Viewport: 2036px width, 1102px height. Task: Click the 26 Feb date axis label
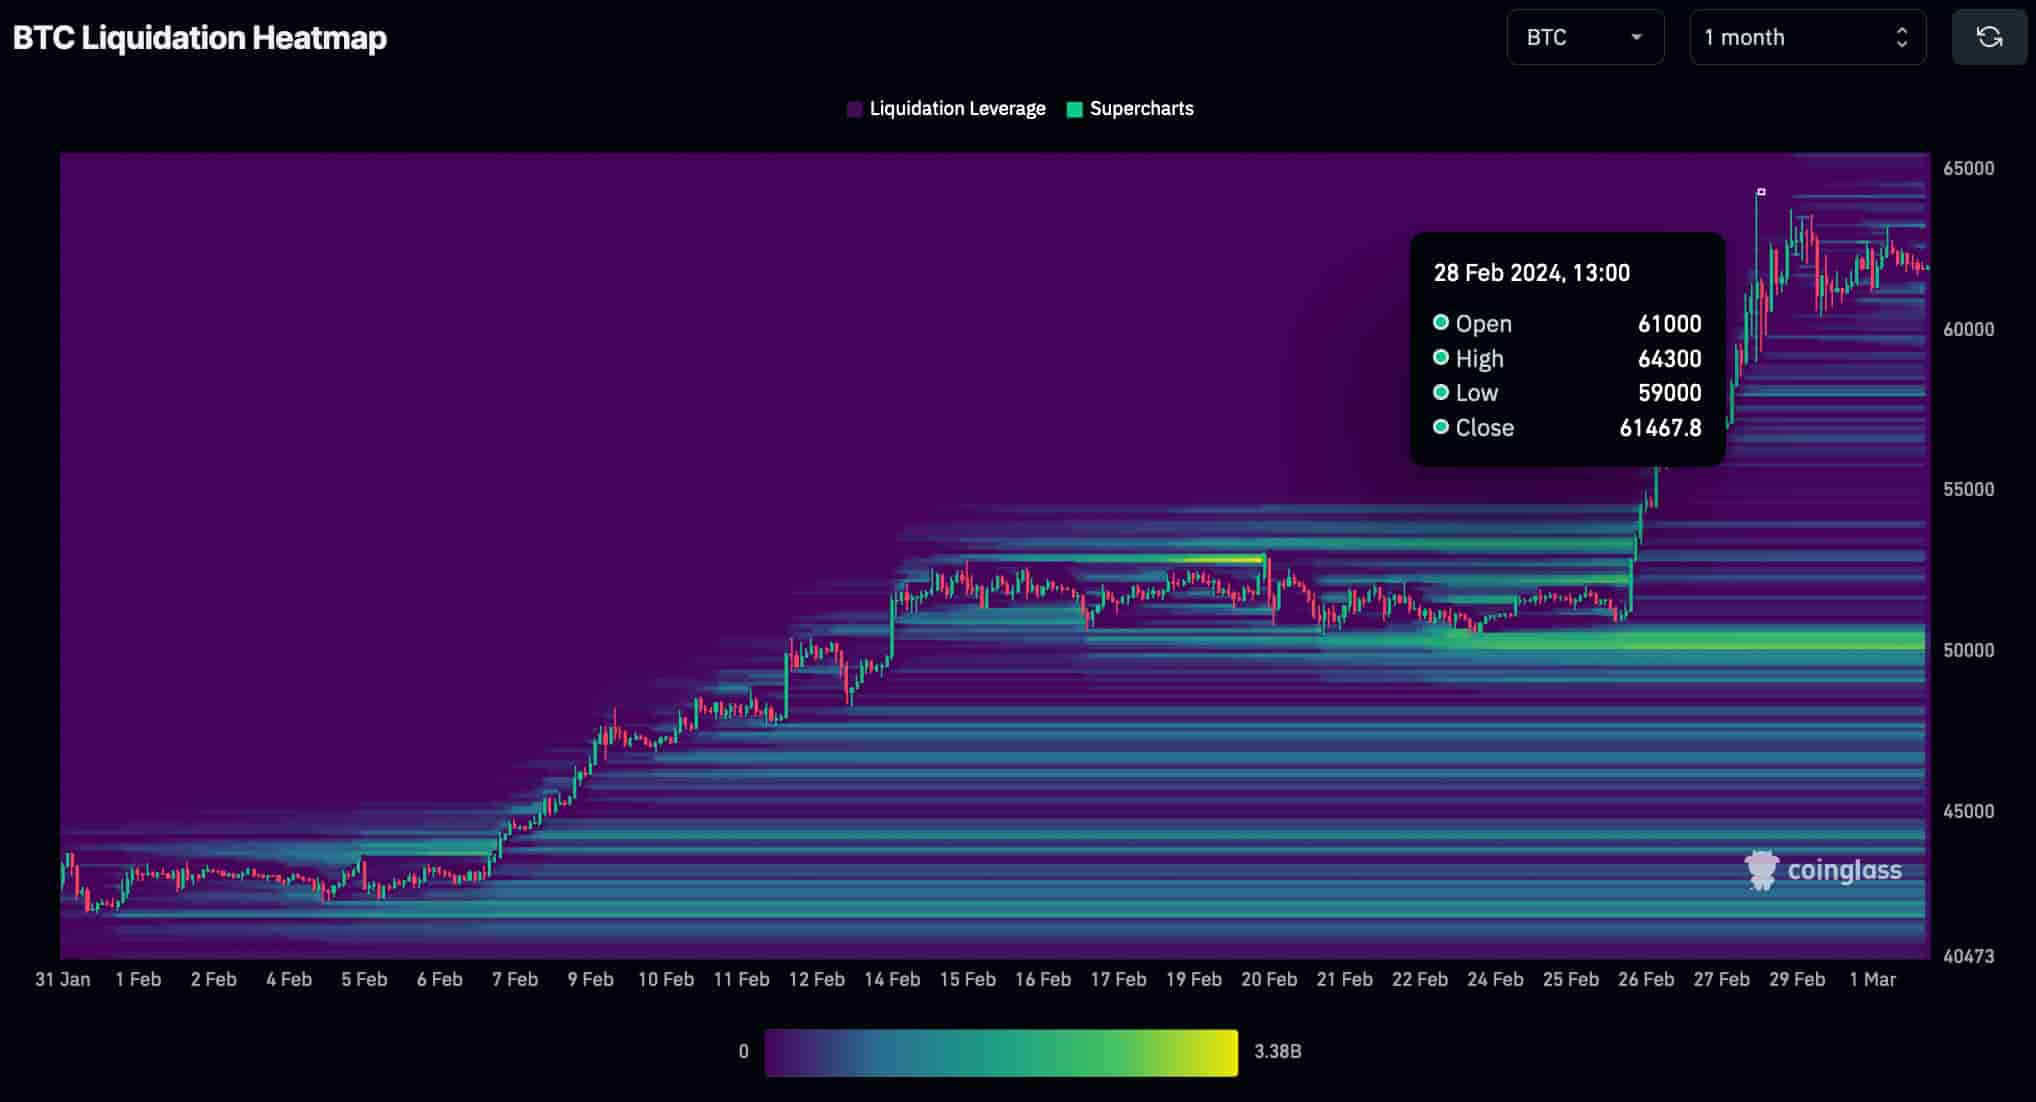1645,979
